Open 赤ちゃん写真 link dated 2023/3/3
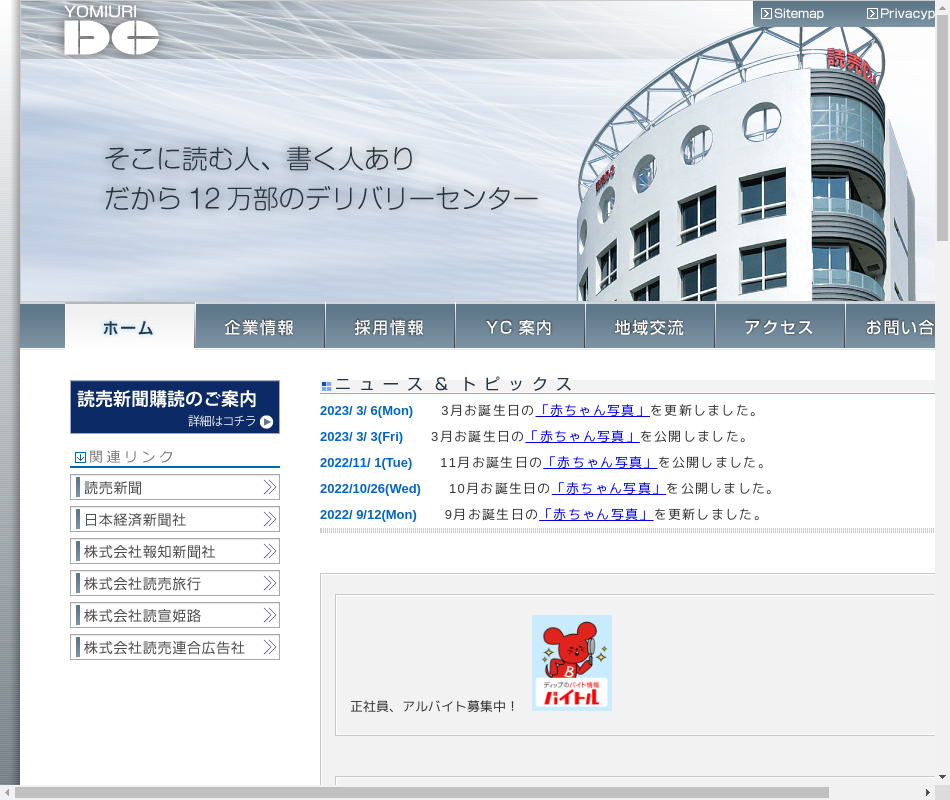950x800 pixels. 582,436
